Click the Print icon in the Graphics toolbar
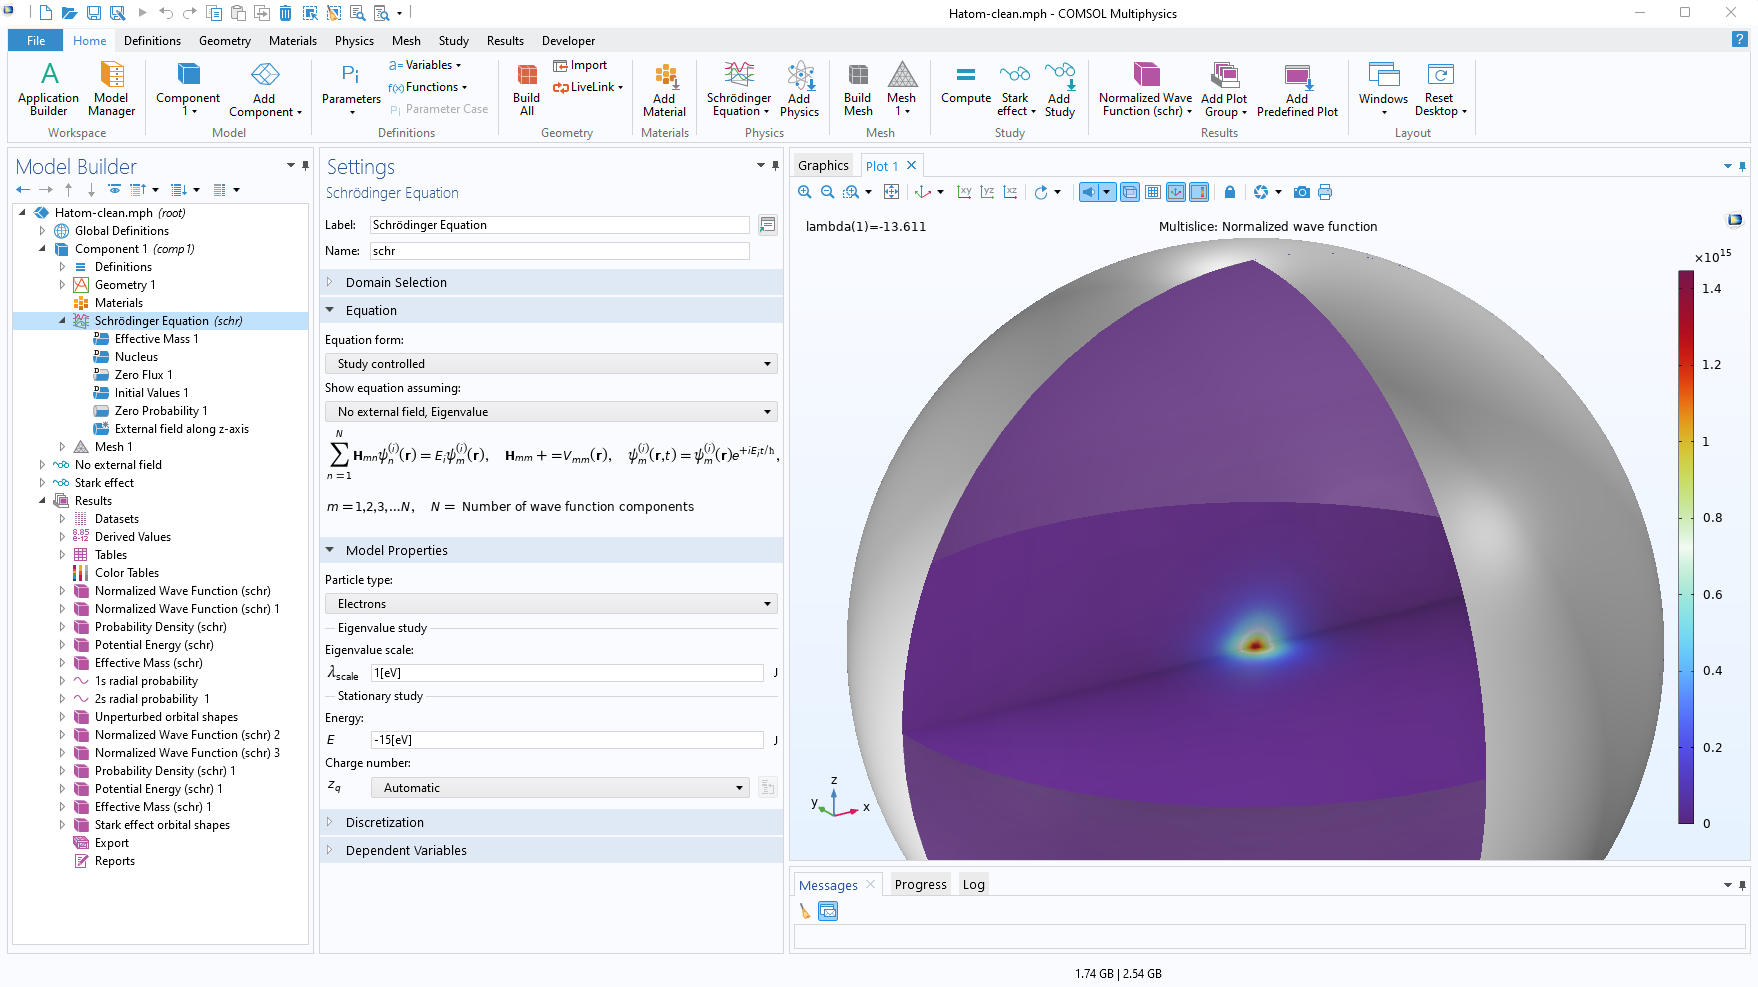1758x987 pixels. [x=1326, y=191]
